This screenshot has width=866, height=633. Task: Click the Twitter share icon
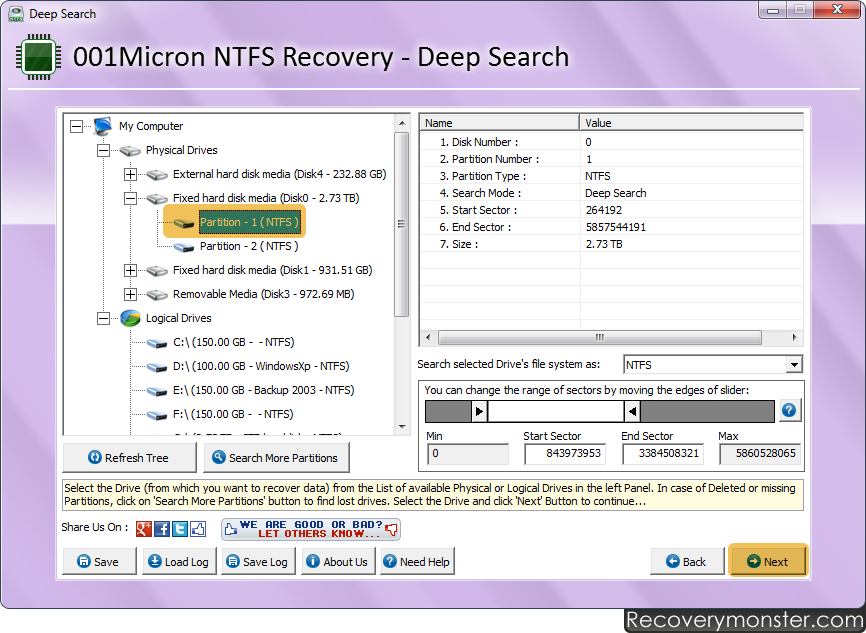pyautogui.click(x=180, y=529)
